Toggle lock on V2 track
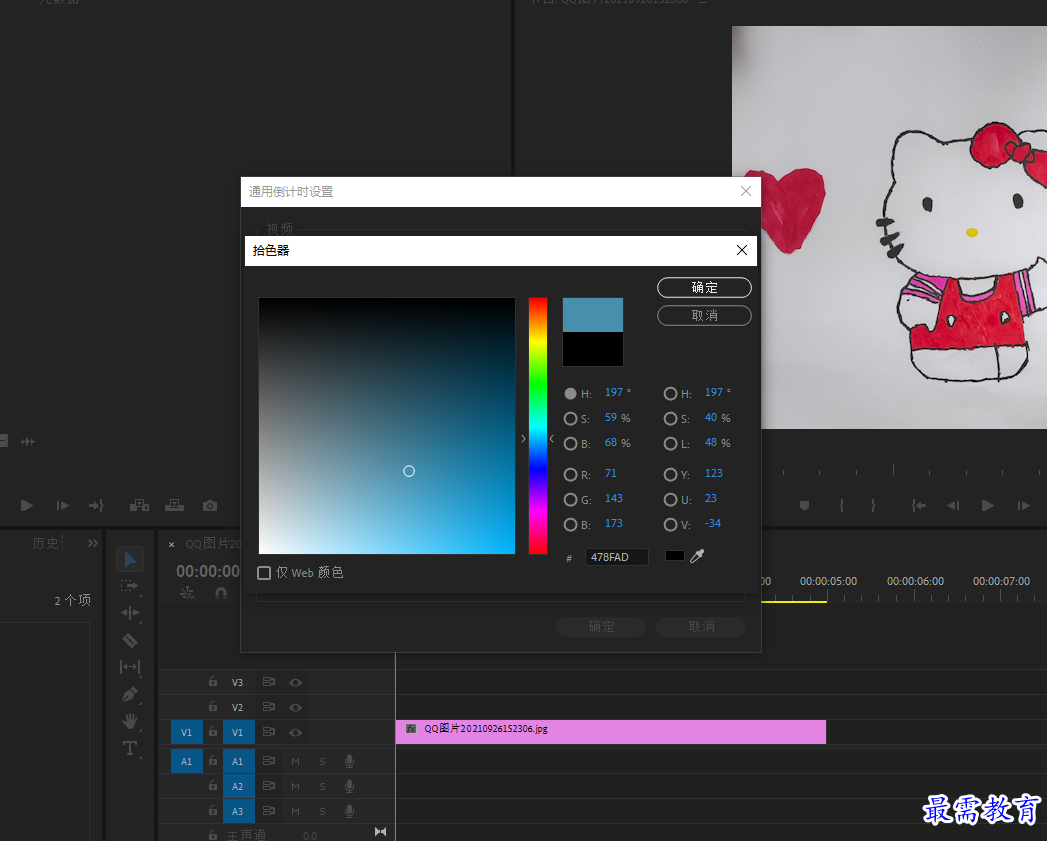 pyautogui.click(x=212, y=707)
